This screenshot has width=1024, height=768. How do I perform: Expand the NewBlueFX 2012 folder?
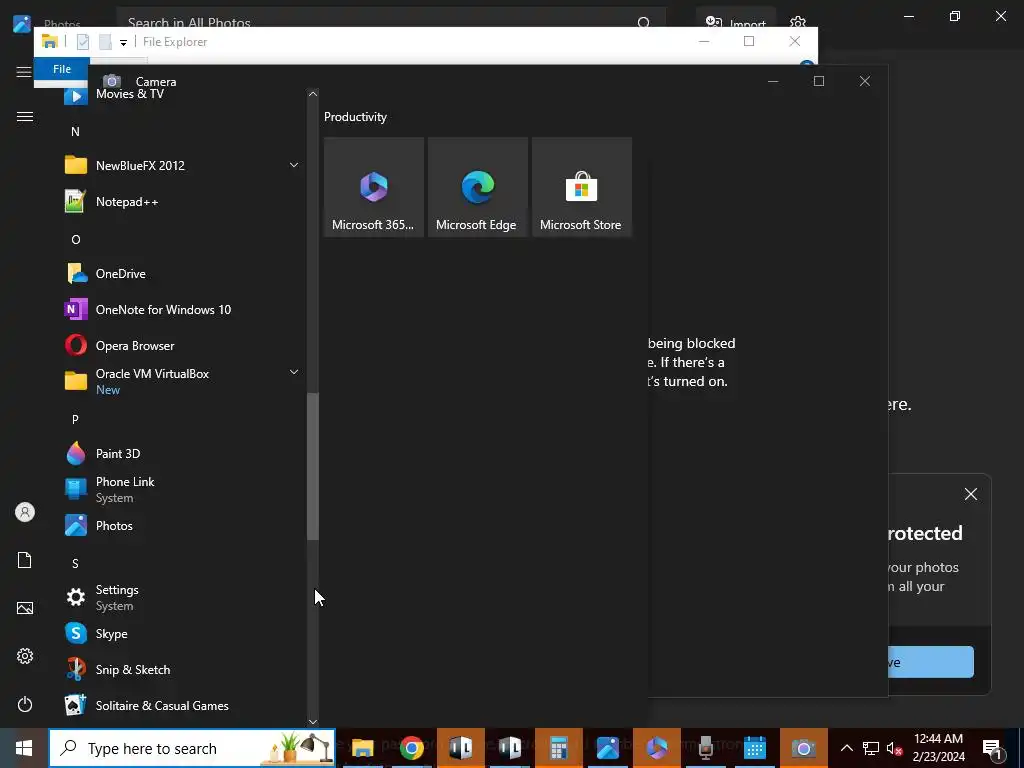[x=294, y=165]
